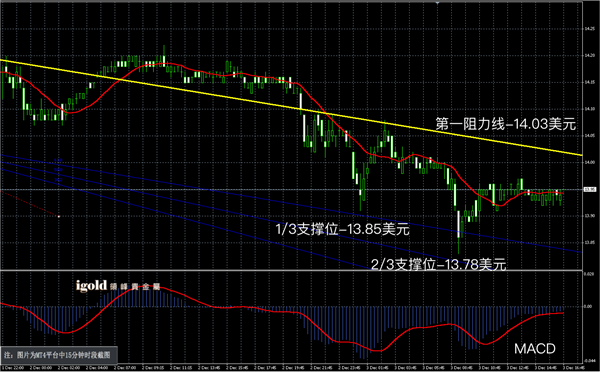Click the 第一阻力线–14.03美元 resistance label
The image size is (600, 372).
(505, 124)
